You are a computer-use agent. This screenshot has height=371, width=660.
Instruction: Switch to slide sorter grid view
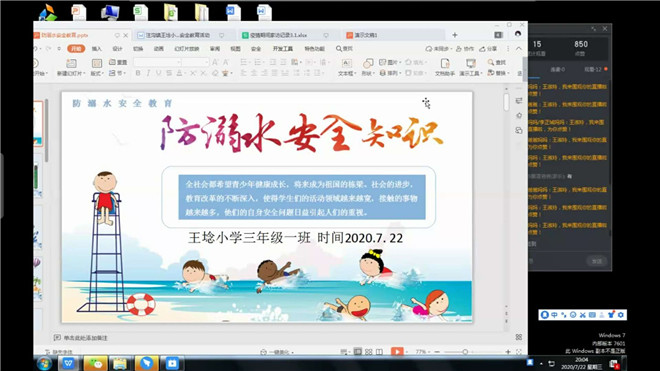(368, 352)
